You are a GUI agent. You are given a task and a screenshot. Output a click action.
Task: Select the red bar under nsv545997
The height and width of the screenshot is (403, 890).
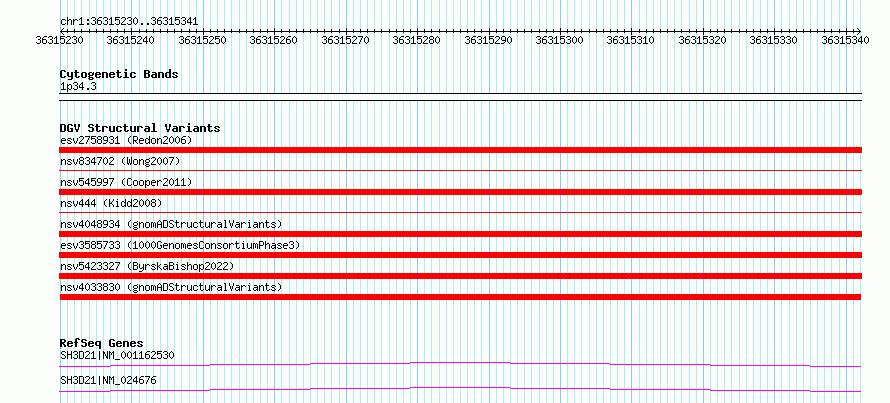click(460, 192)
